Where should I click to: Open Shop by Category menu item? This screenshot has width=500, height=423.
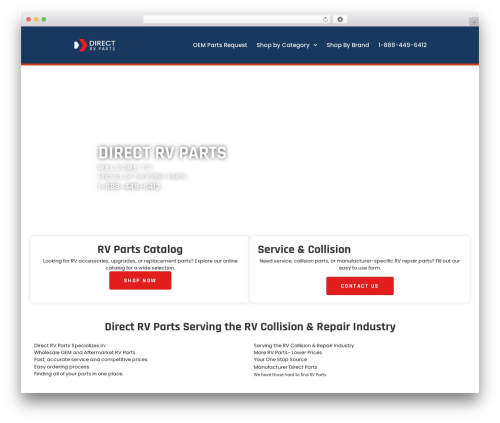283,45
